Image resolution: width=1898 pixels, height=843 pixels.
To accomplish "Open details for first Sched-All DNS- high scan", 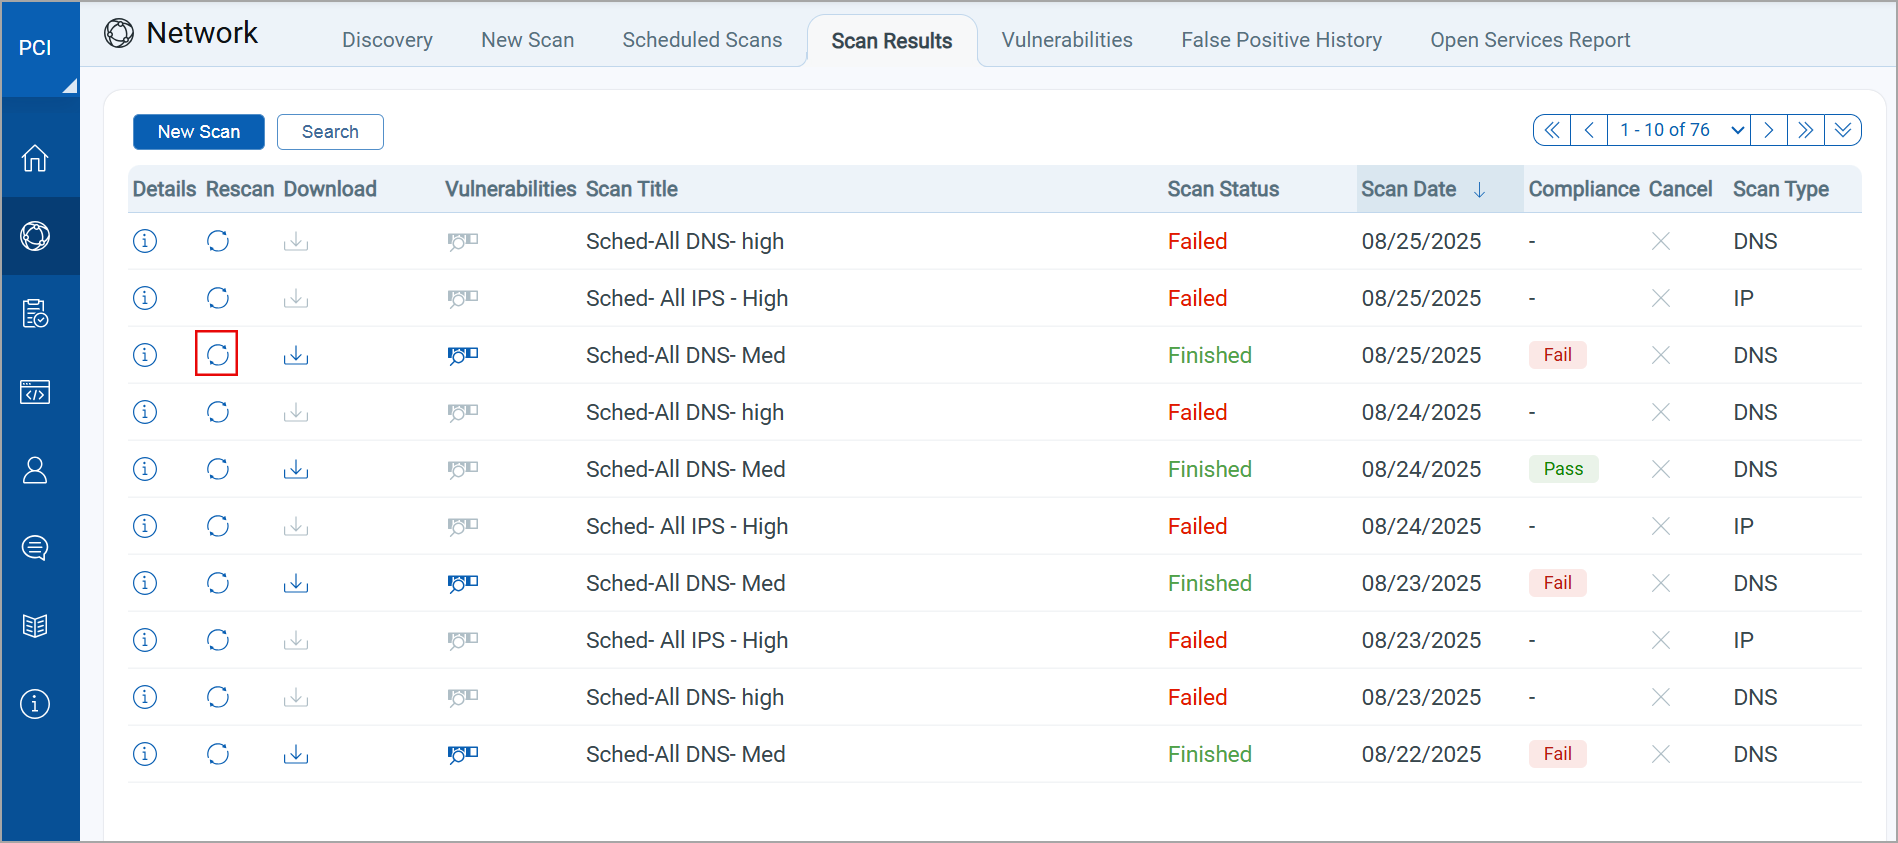I will pyautogui.click(x=145, y=241).
